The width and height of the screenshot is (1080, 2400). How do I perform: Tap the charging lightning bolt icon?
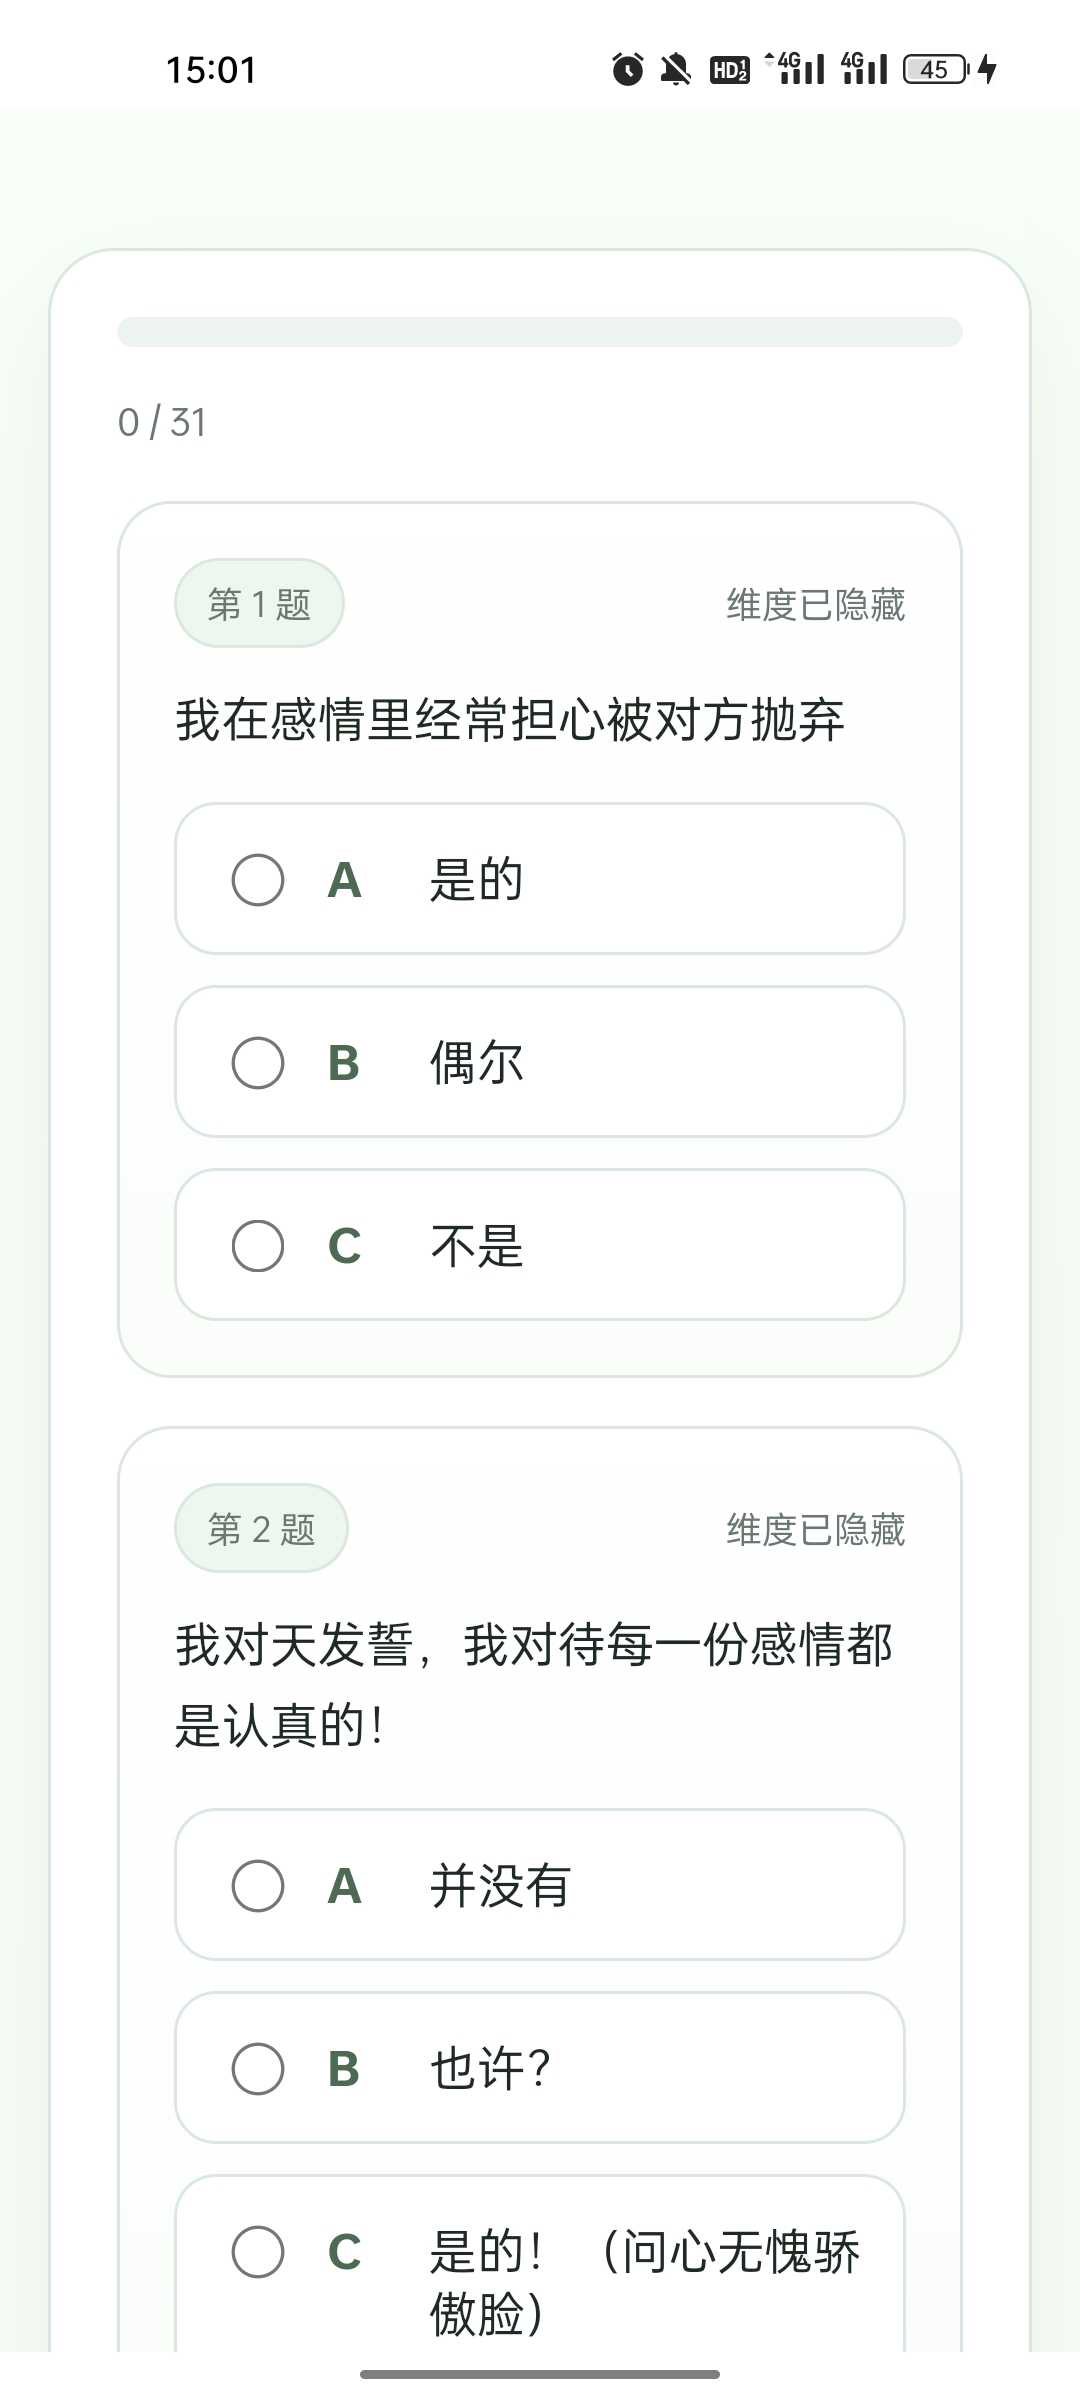pos(988,69)
